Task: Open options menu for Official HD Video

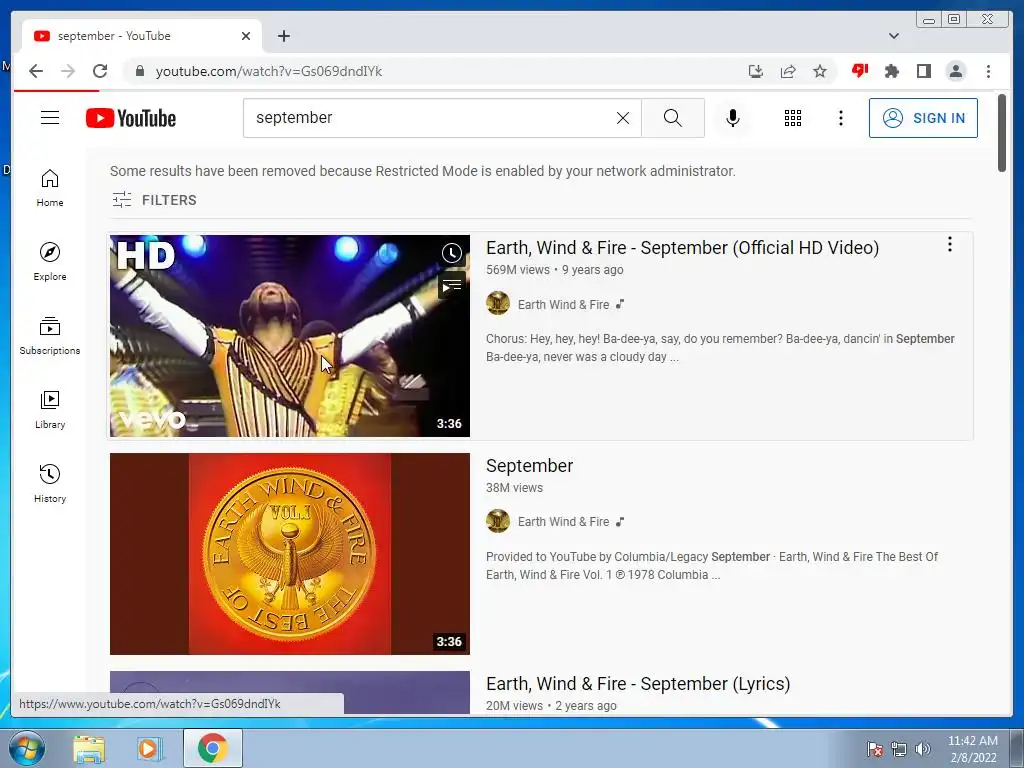Action: click(950, 244)
